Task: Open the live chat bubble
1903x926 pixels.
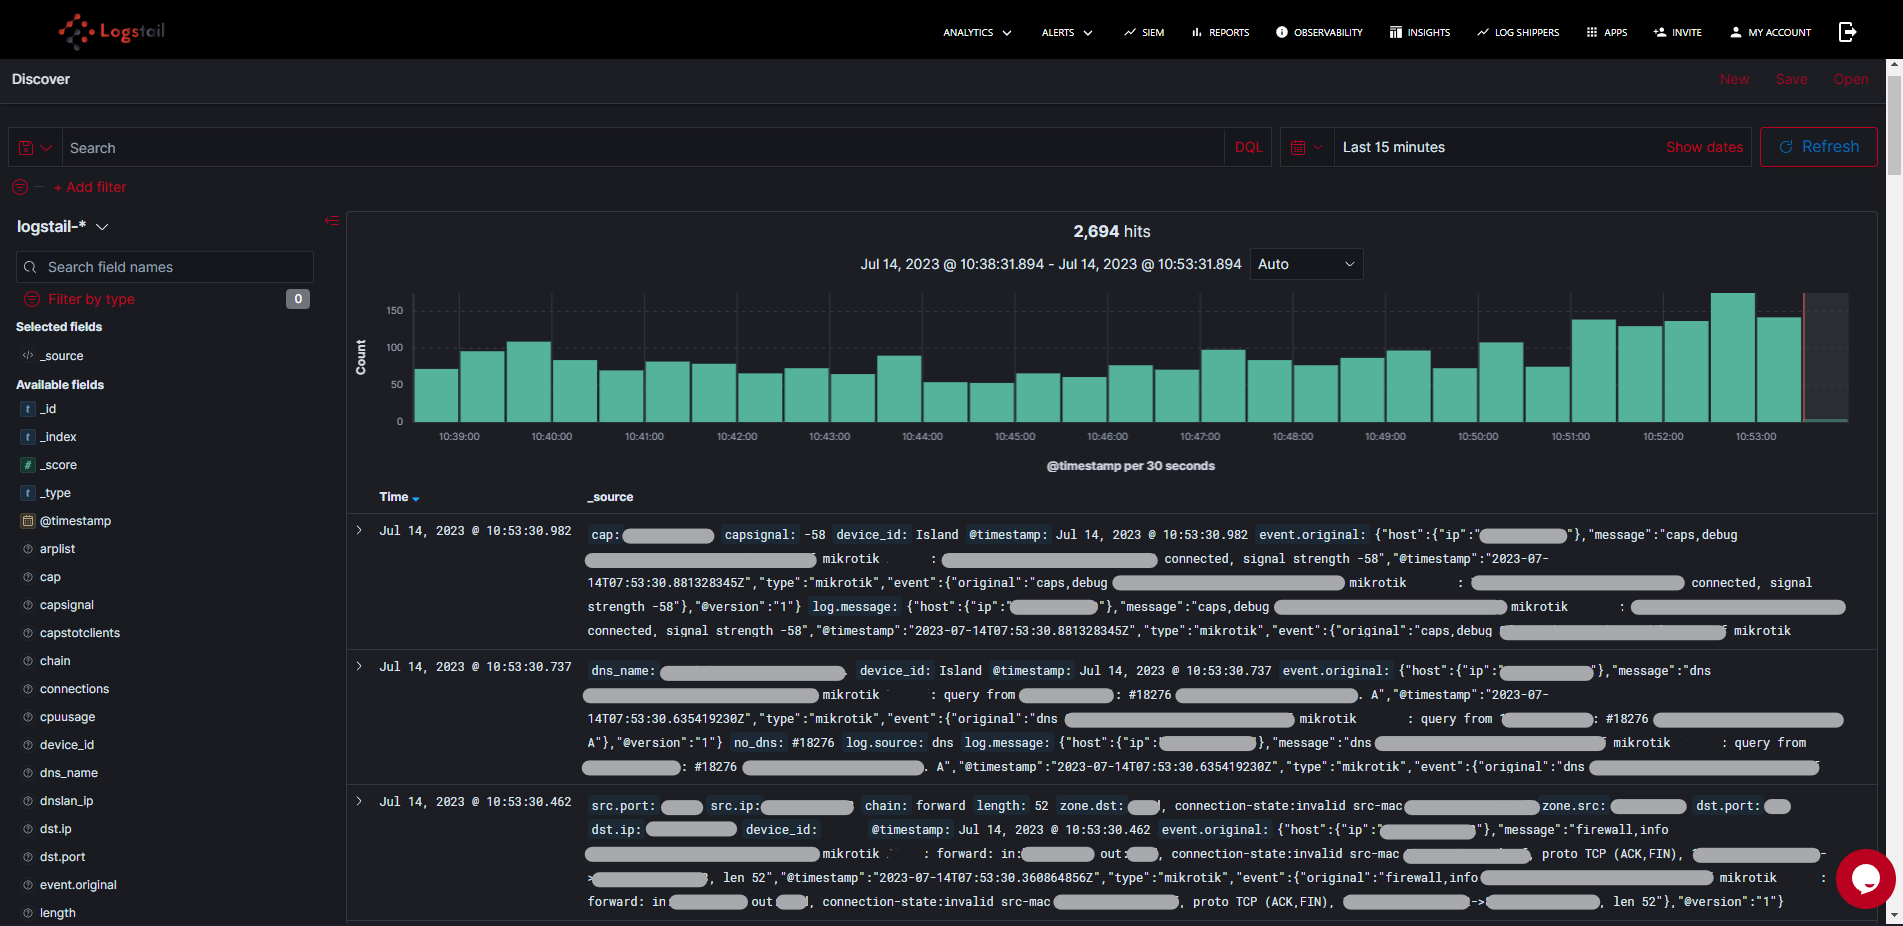Action: [1865, 879]
